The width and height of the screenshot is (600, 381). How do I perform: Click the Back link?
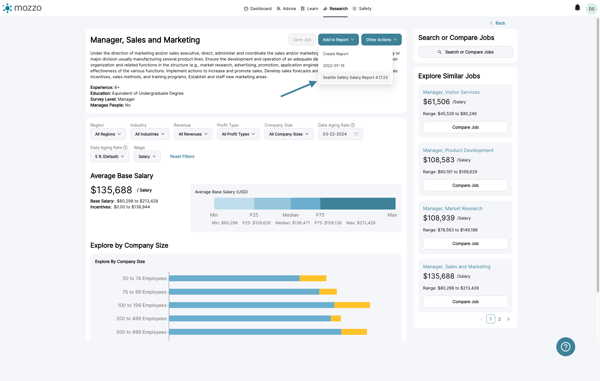497,23
